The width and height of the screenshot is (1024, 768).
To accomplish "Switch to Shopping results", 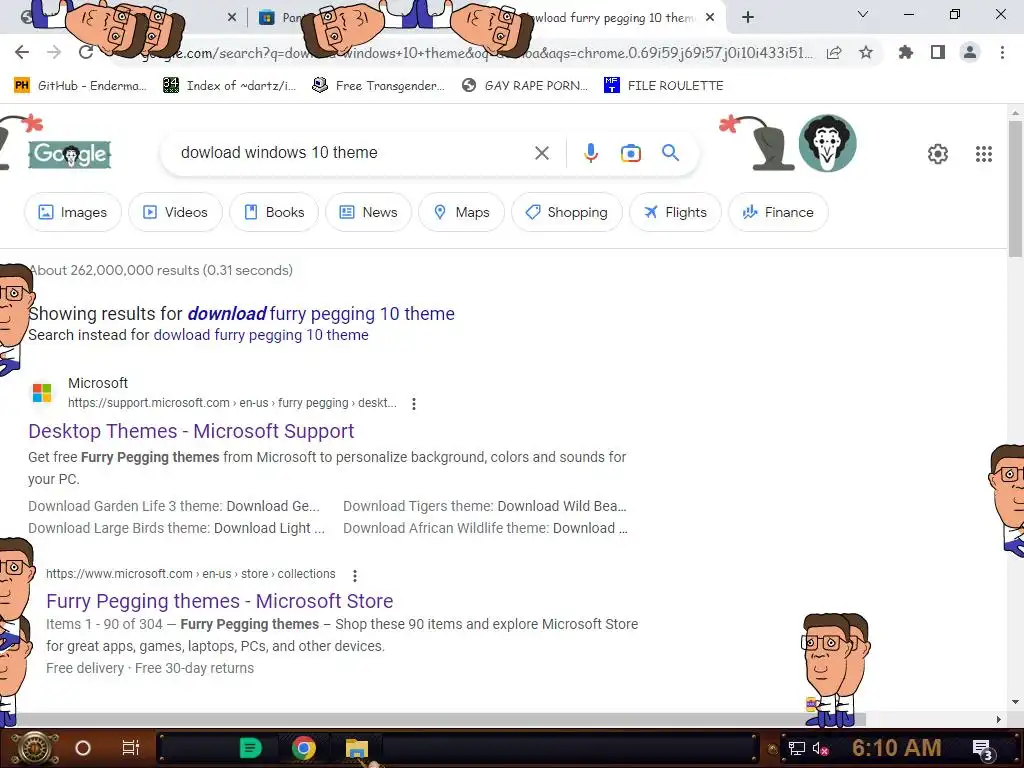I will coord(566,212).
